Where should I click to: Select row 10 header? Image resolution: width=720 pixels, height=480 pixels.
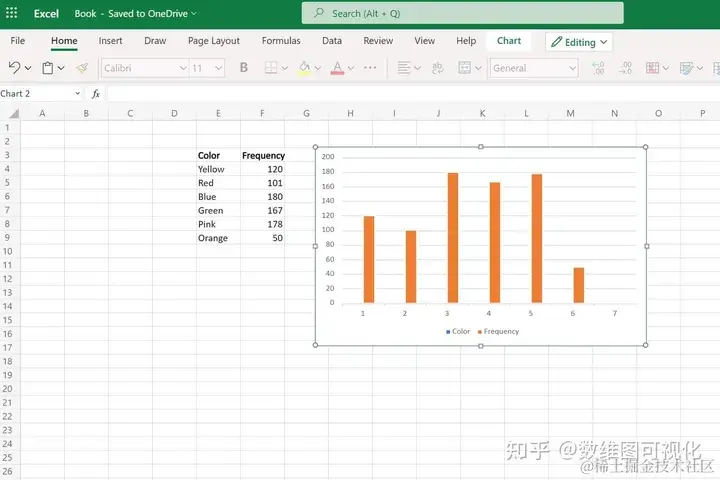(7, 251)
